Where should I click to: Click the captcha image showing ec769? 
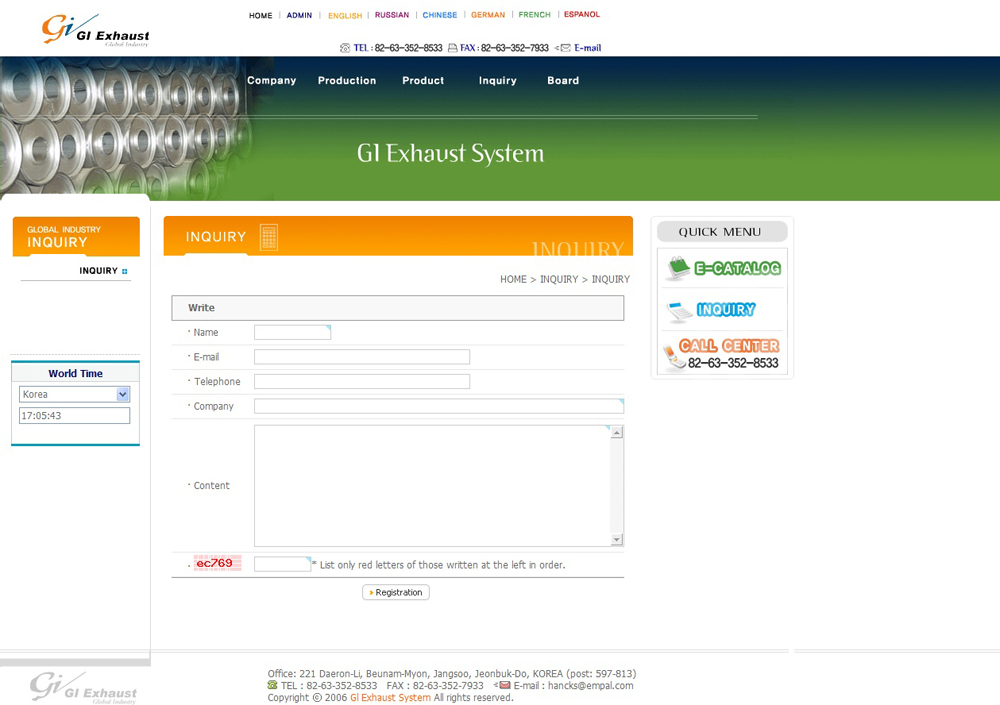point(217,563)
